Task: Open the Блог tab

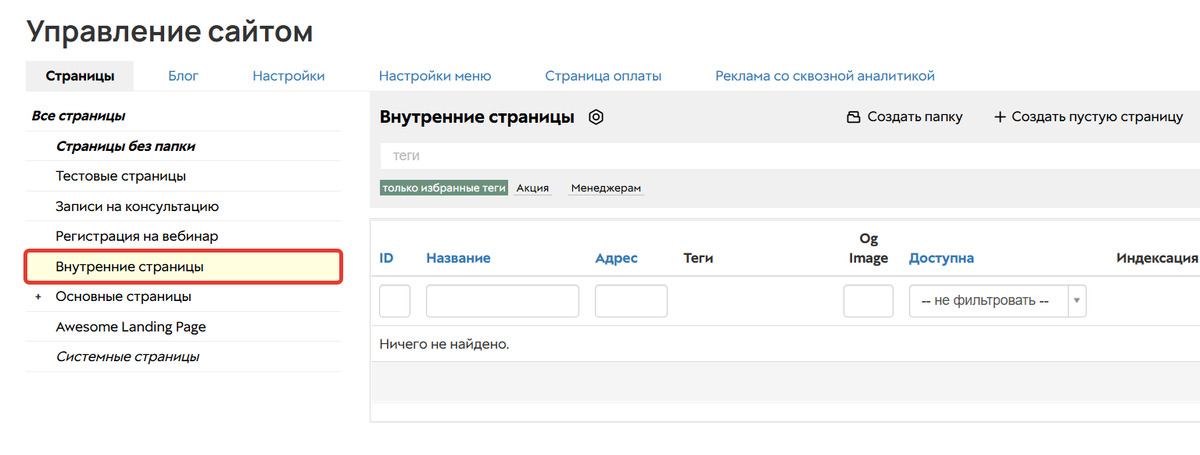Action: [x=183, y=76]
